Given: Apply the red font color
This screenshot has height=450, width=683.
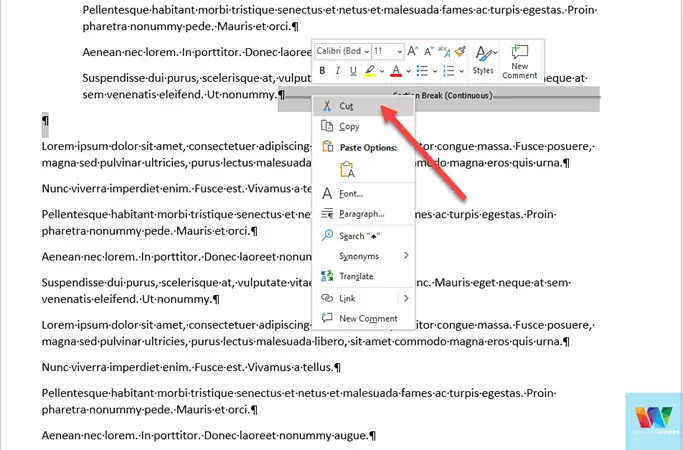Looking at the screenshot, I should pos(396,71).
